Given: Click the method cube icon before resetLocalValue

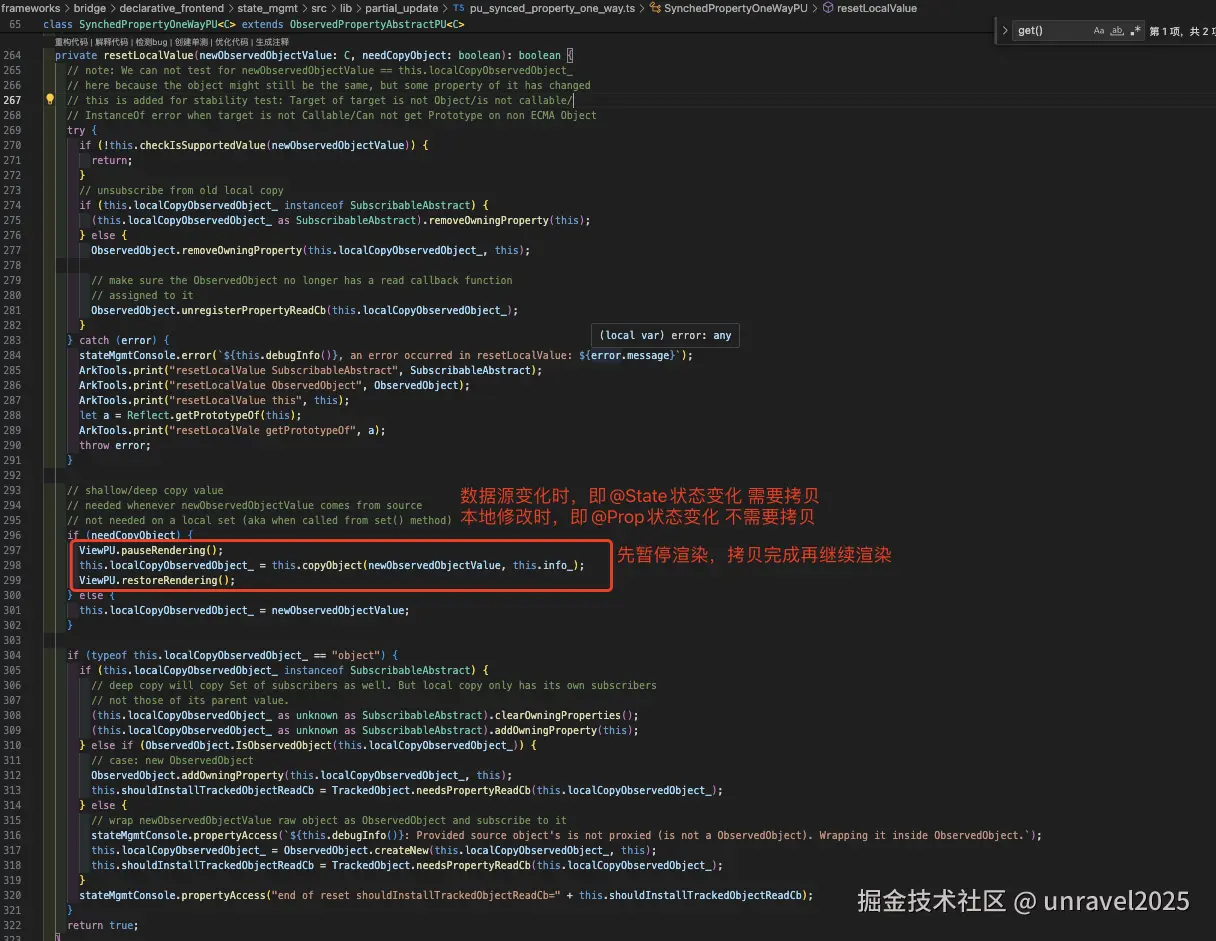Looking at the screenshot, I should [827, 8].
